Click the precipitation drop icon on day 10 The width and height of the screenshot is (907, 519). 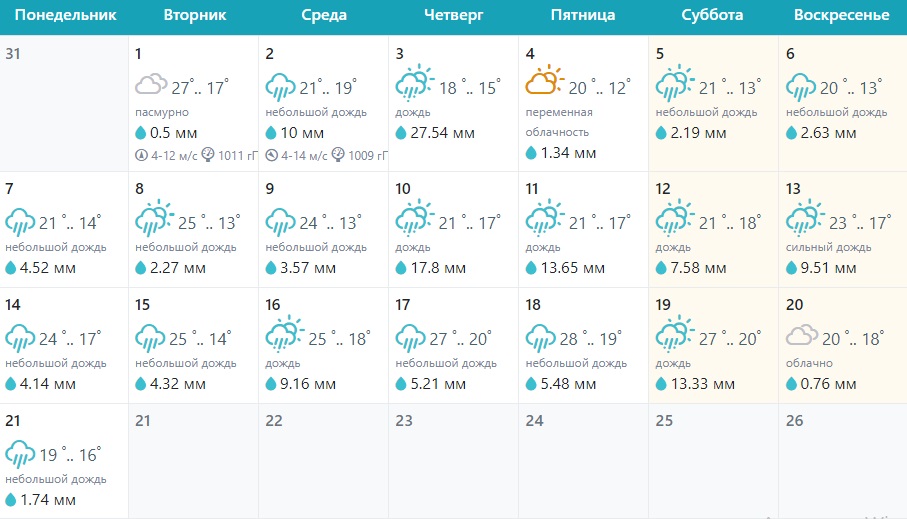click(x=402, y=267)
